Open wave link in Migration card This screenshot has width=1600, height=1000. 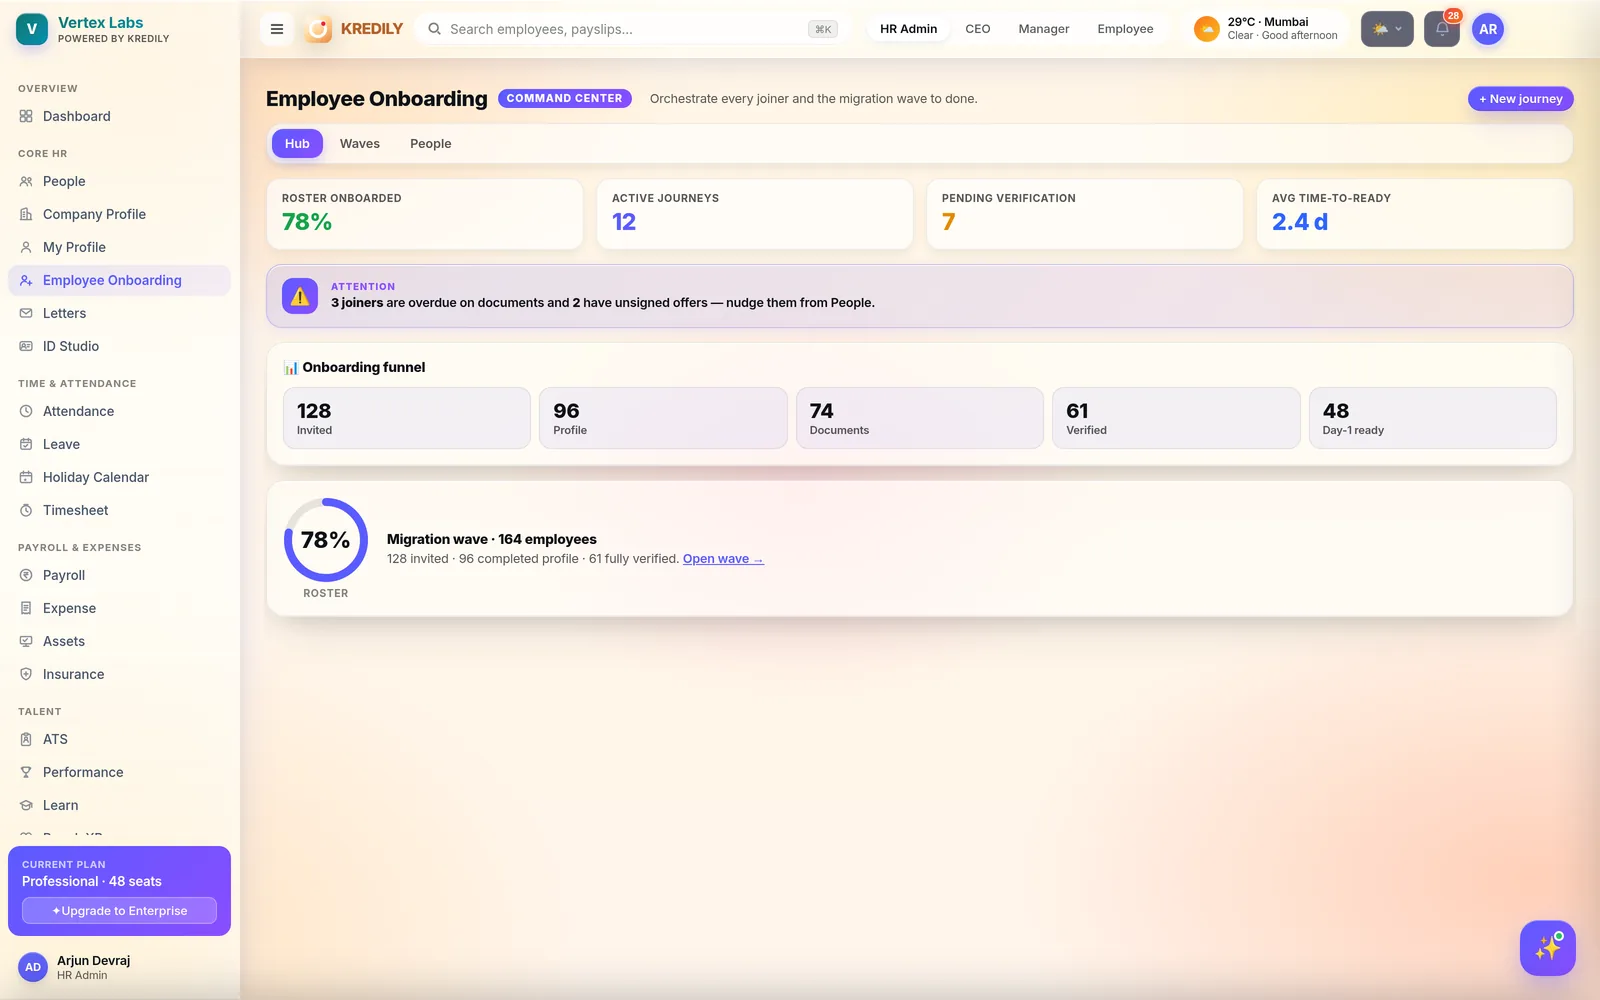(723, 559)
